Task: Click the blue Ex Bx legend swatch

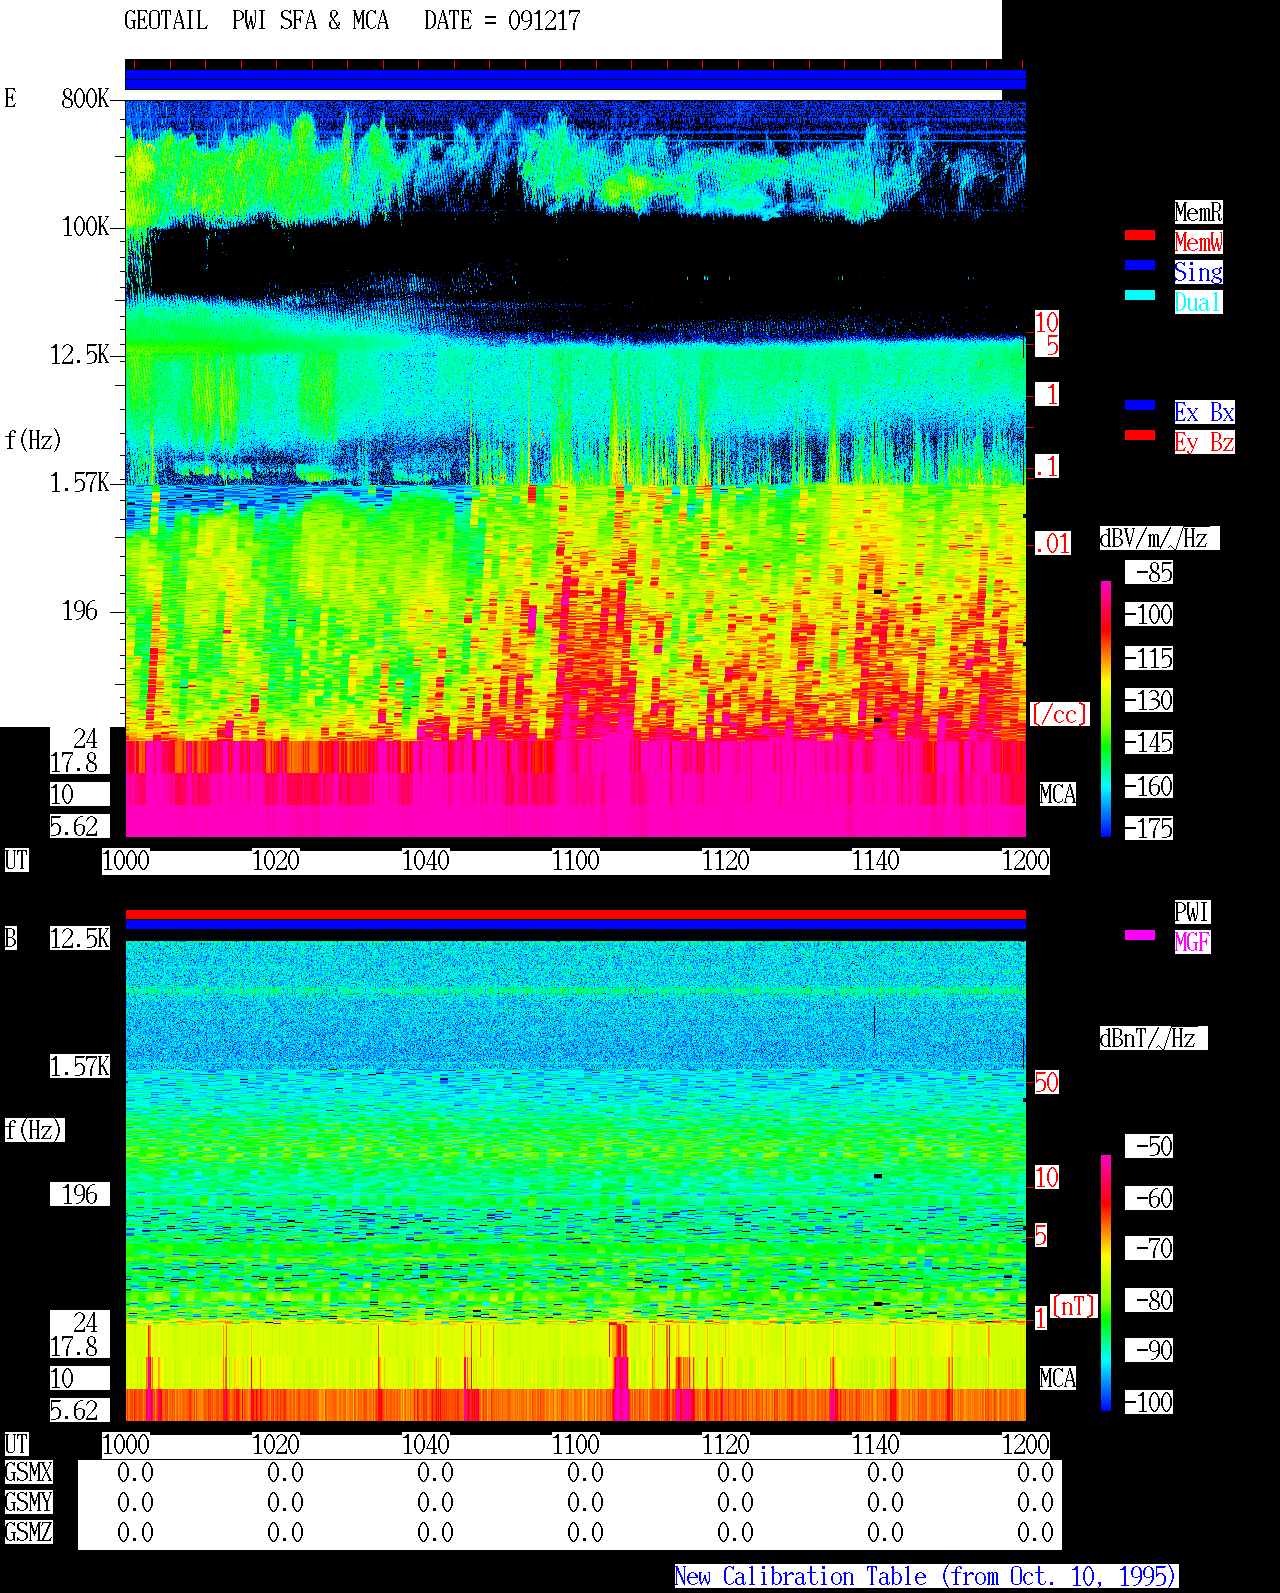Action: (1140, 405)
